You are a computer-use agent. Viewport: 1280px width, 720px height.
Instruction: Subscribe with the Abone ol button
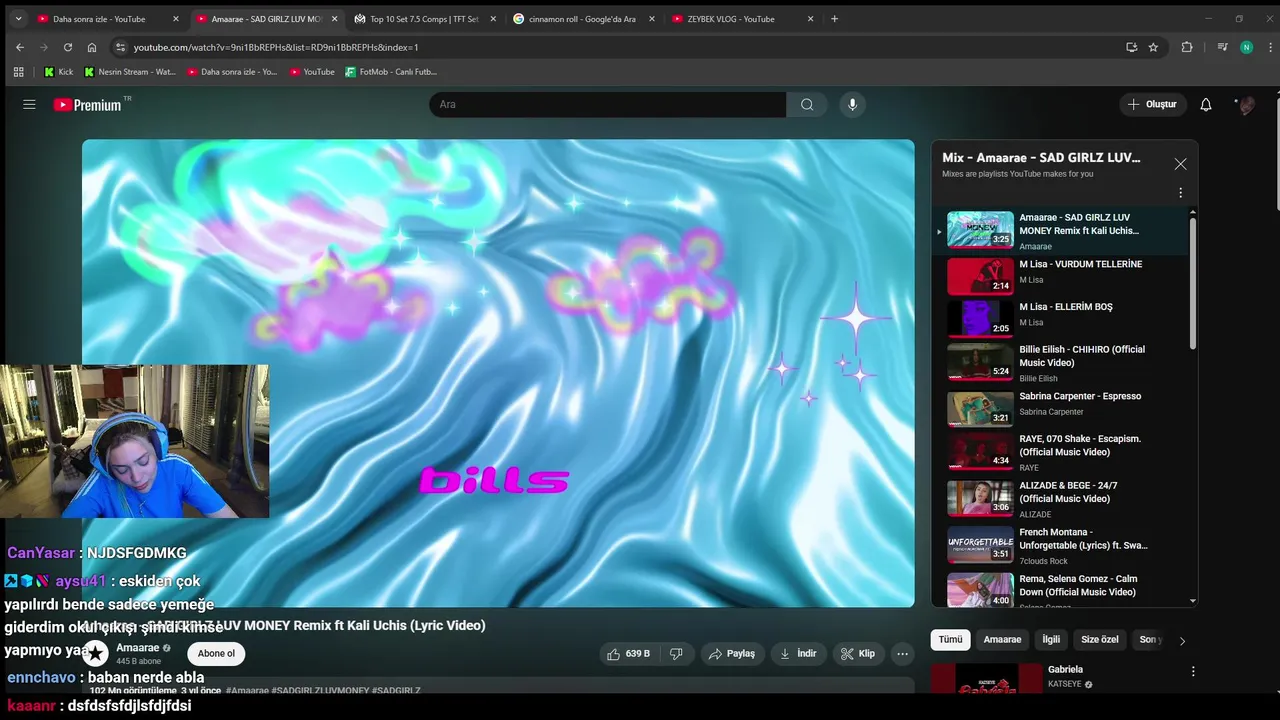pos(216,654)
